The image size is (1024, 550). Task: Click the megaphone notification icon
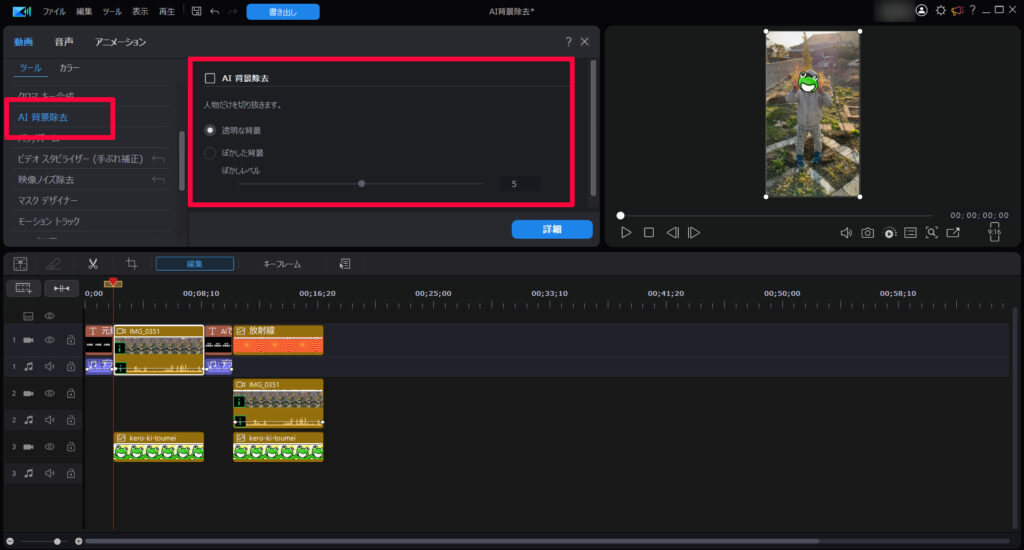957,10
